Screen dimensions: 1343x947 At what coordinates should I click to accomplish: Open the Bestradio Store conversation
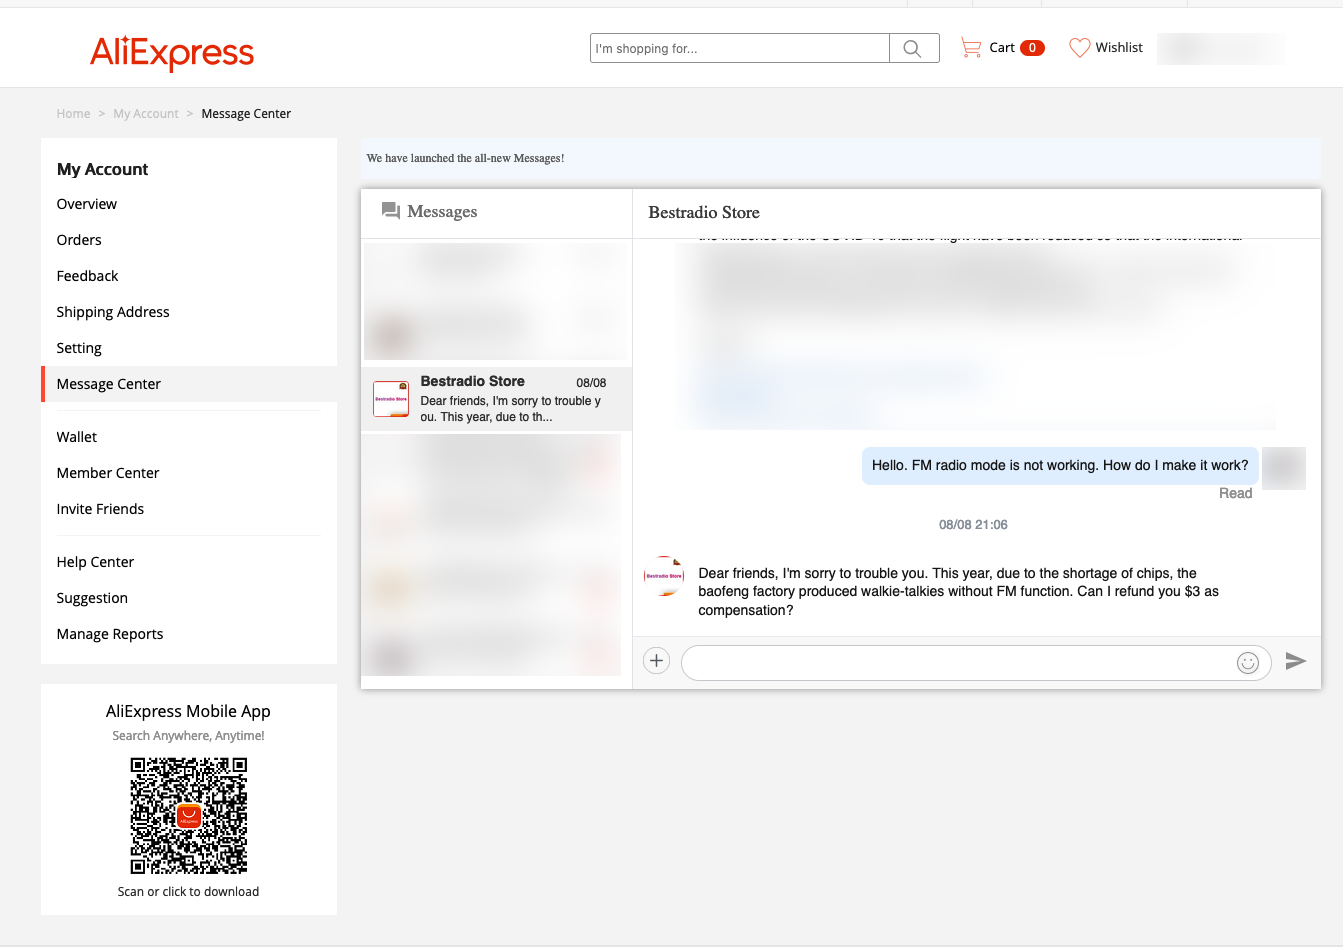[497, 398]
